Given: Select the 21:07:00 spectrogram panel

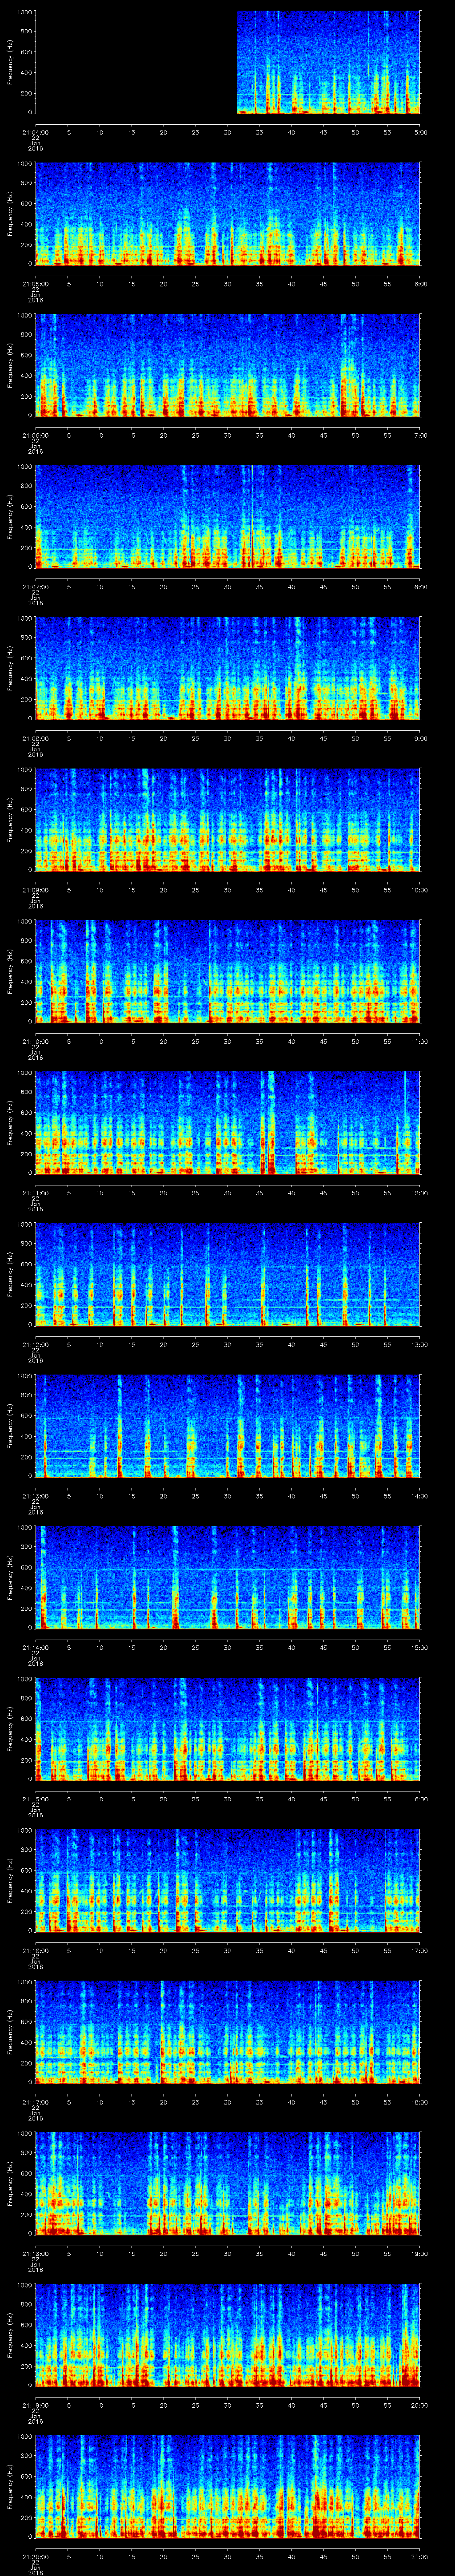Looking at the screenshot, I should pyautogui.click(x=228, y=517).
